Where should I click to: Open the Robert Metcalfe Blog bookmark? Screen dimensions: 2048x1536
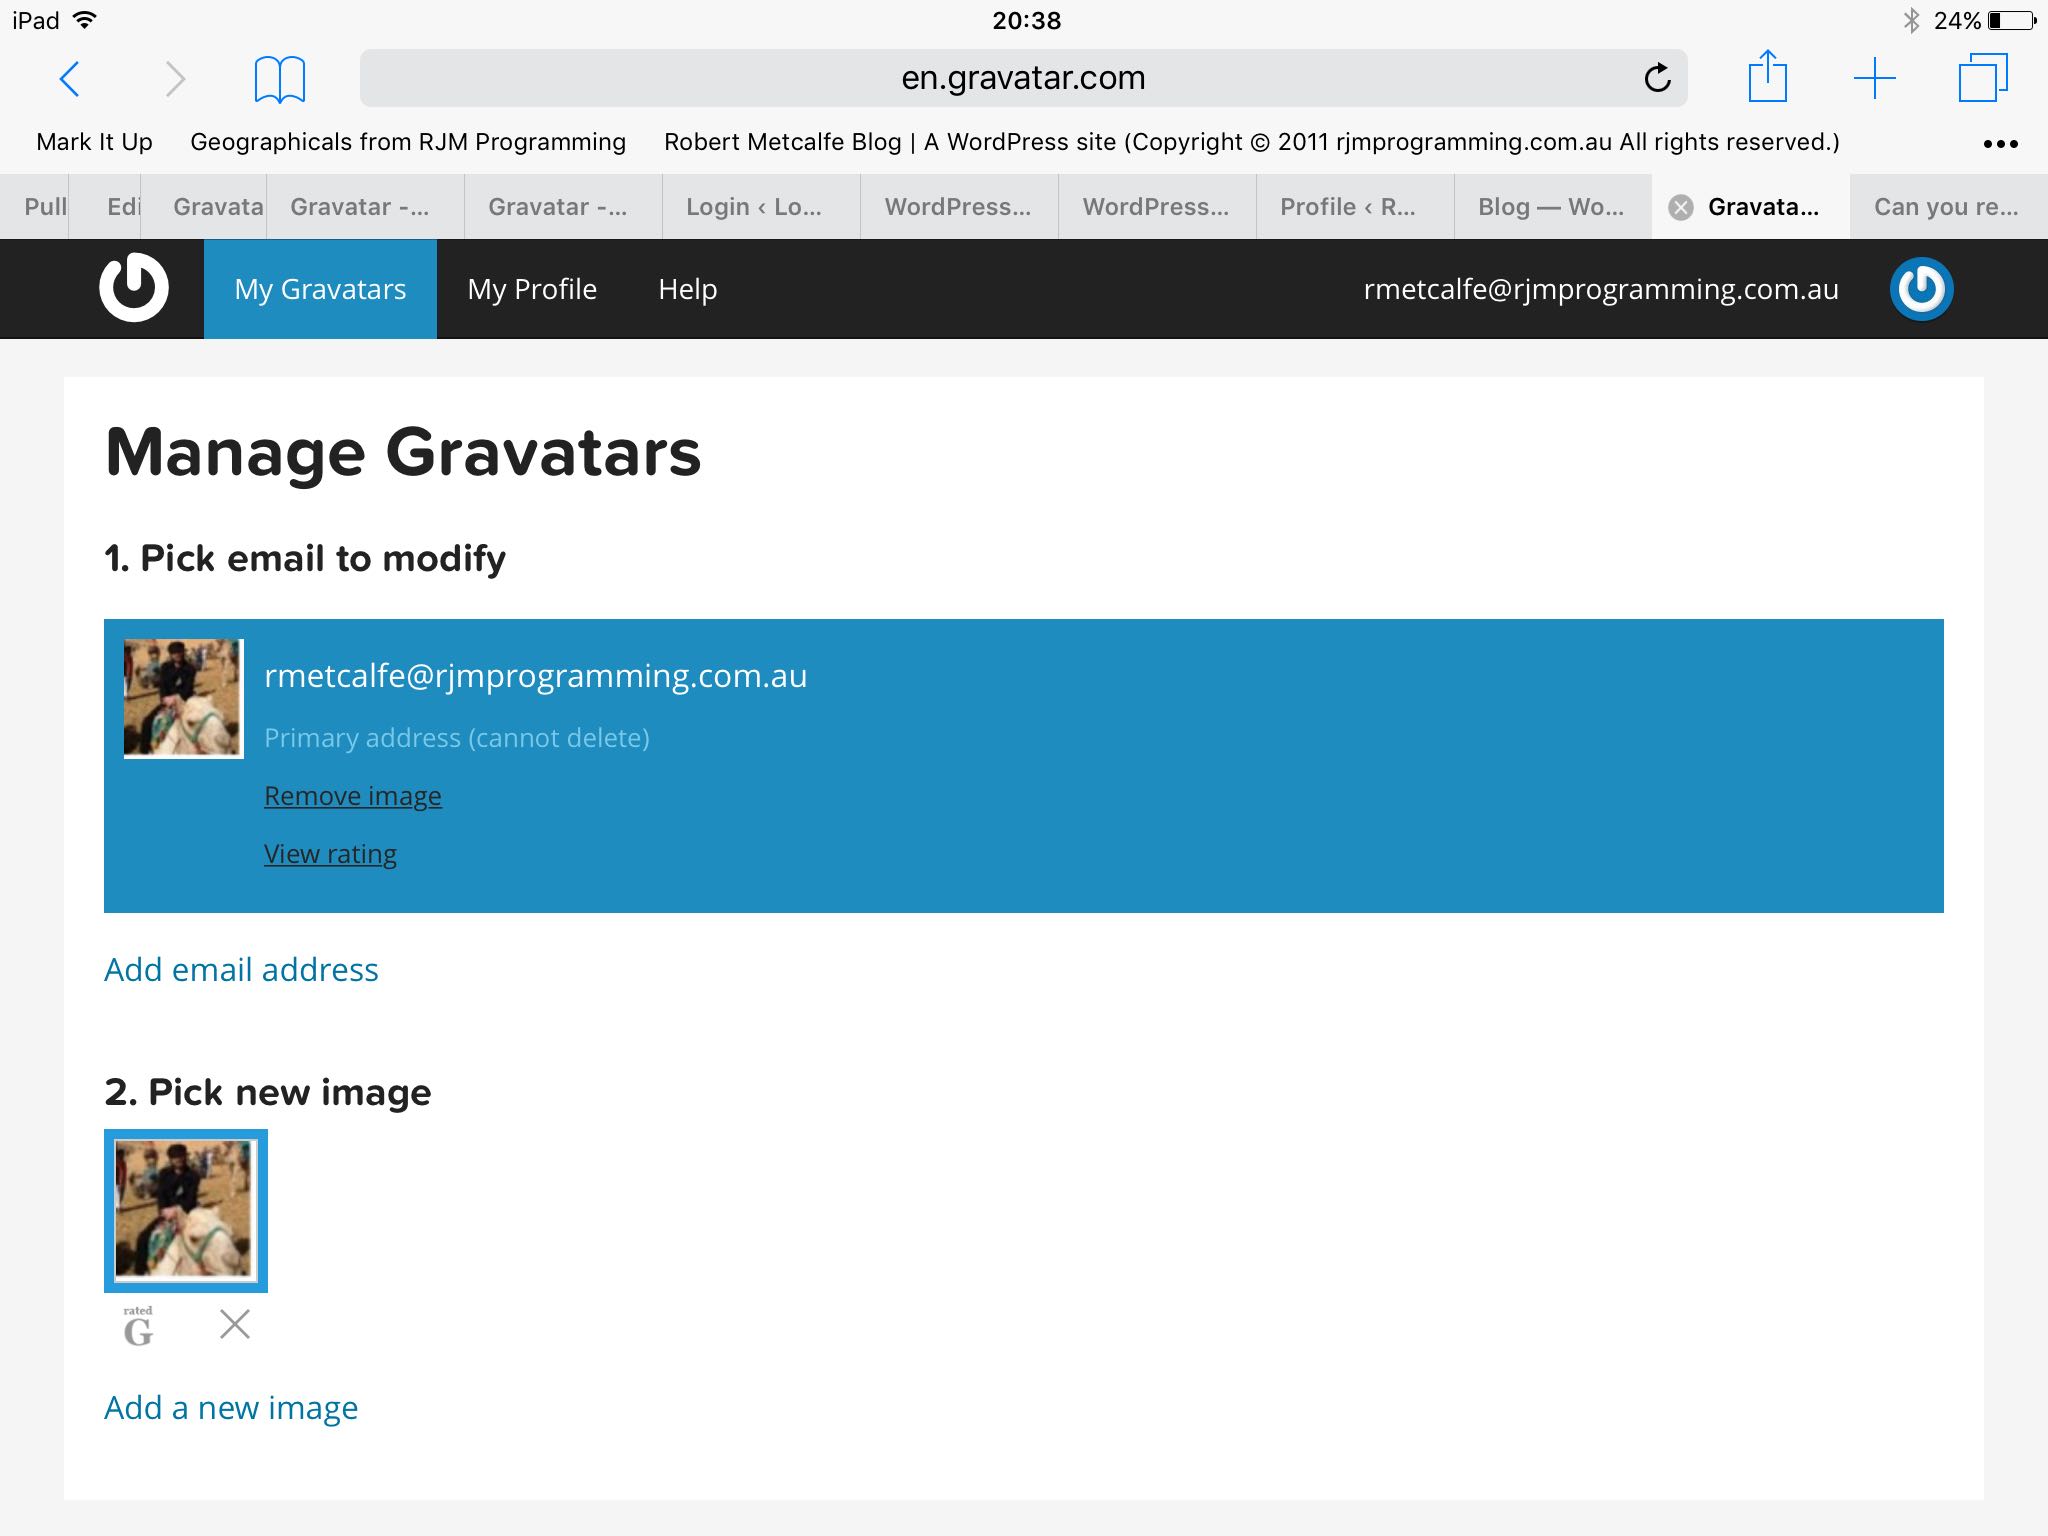[1252, 142]
